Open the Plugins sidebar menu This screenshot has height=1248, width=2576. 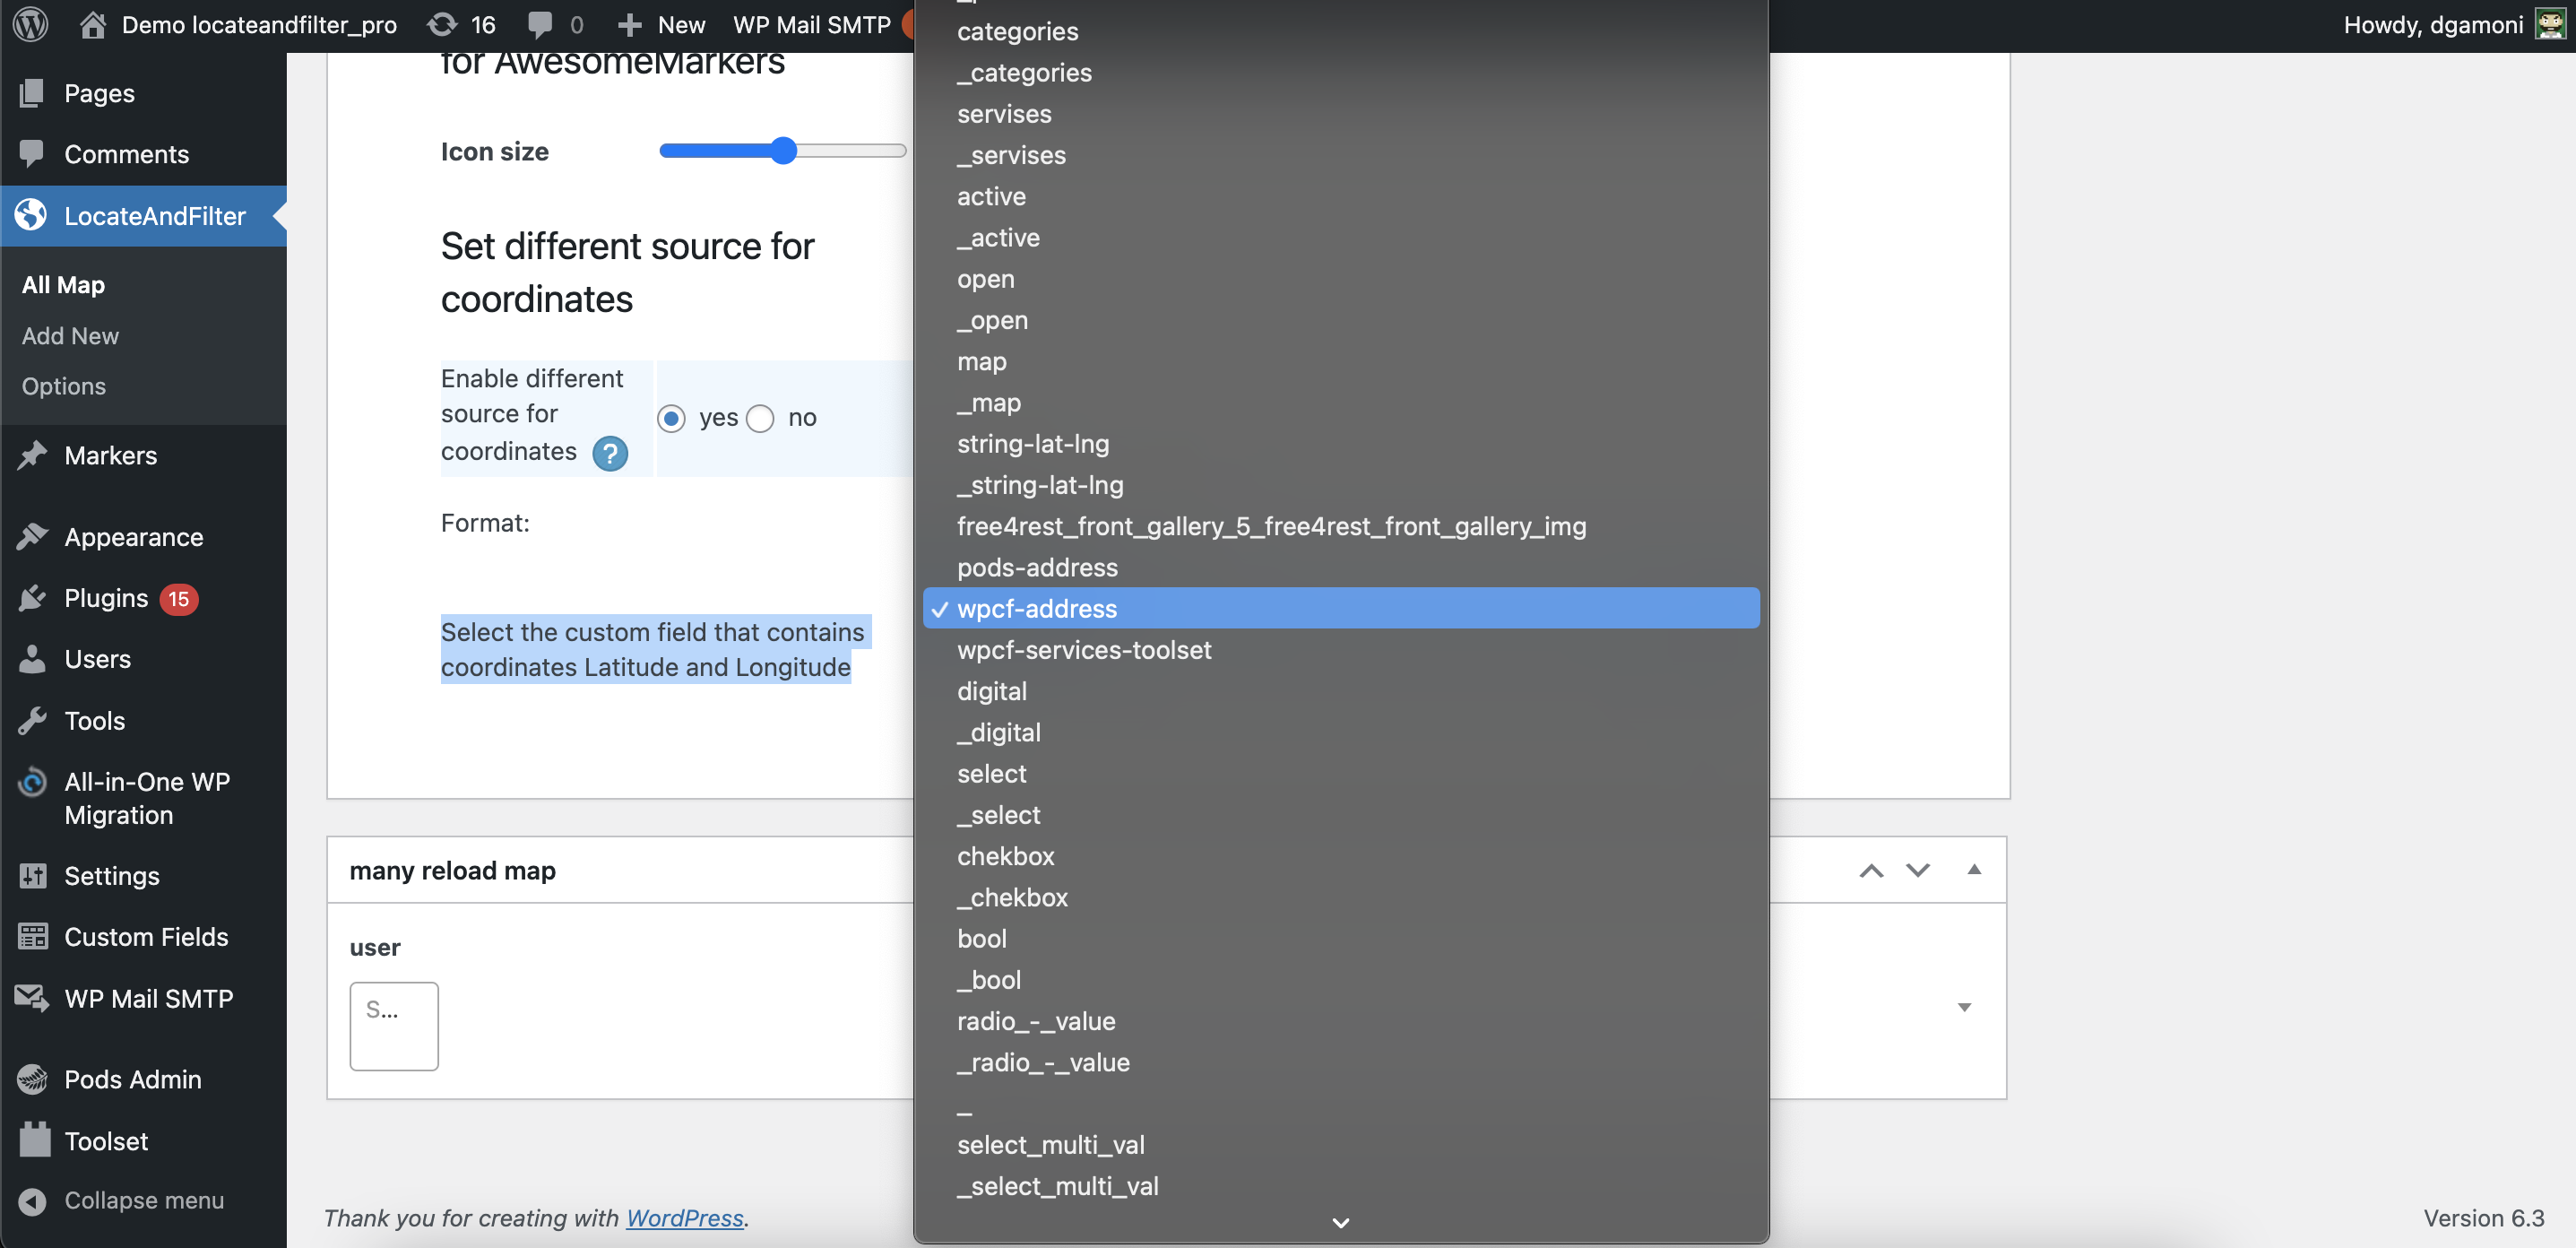coord(106,598)
